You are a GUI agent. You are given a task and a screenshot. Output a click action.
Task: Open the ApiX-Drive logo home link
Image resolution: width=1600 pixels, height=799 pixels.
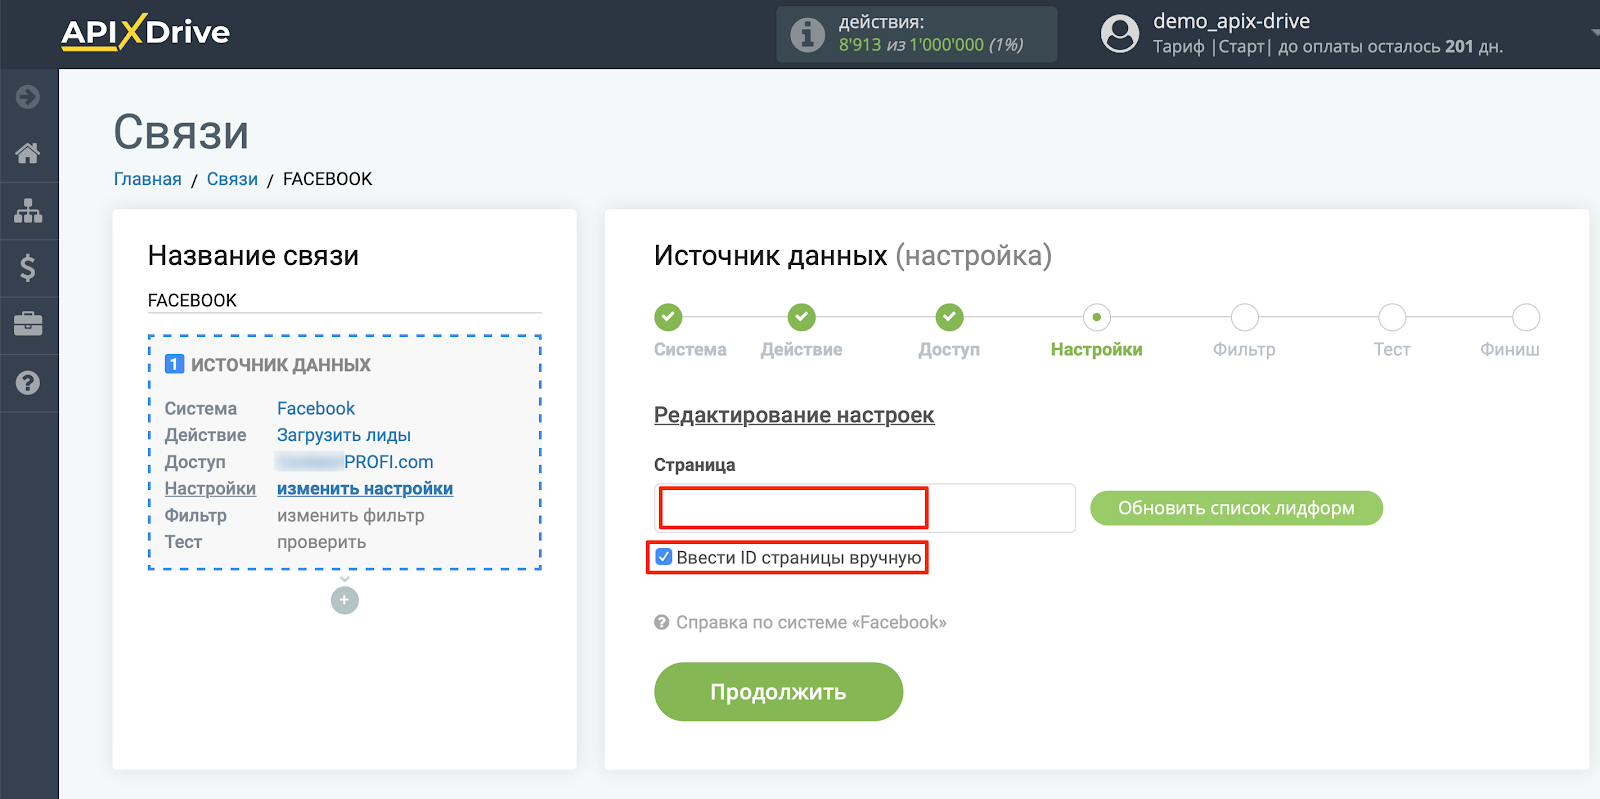[146, 32]
